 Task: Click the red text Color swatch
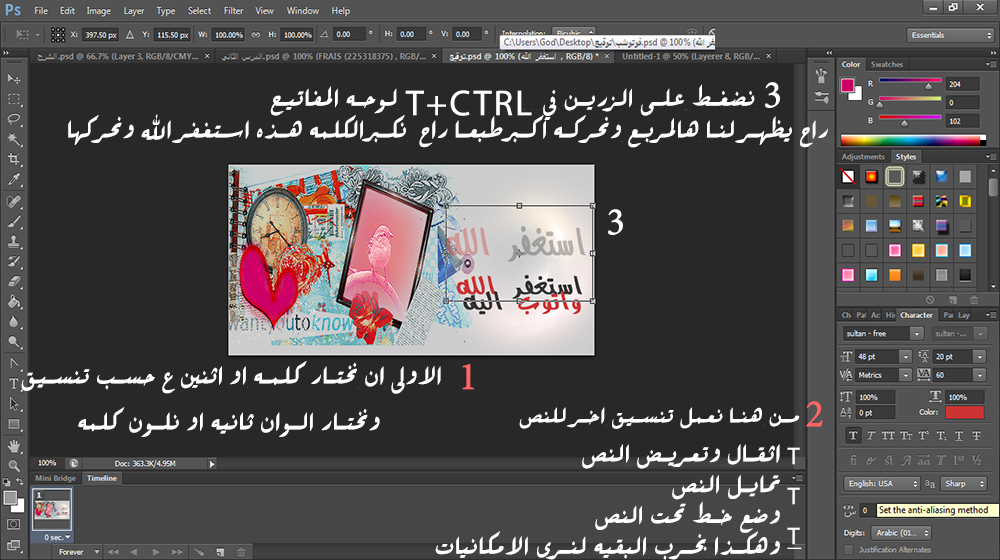(961, 411)
